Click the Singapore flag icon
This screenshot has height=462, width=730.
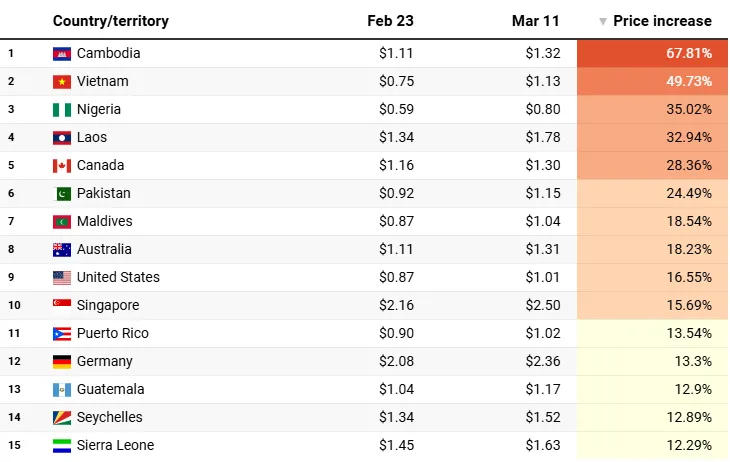(x=62, y=304)
